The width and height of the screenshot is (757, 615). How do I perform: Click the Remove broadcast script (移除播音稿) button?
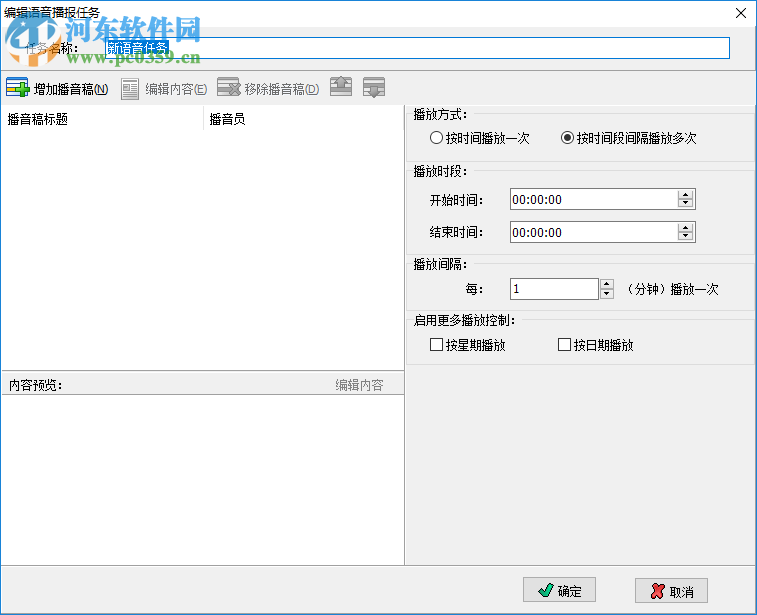(268, 88)
